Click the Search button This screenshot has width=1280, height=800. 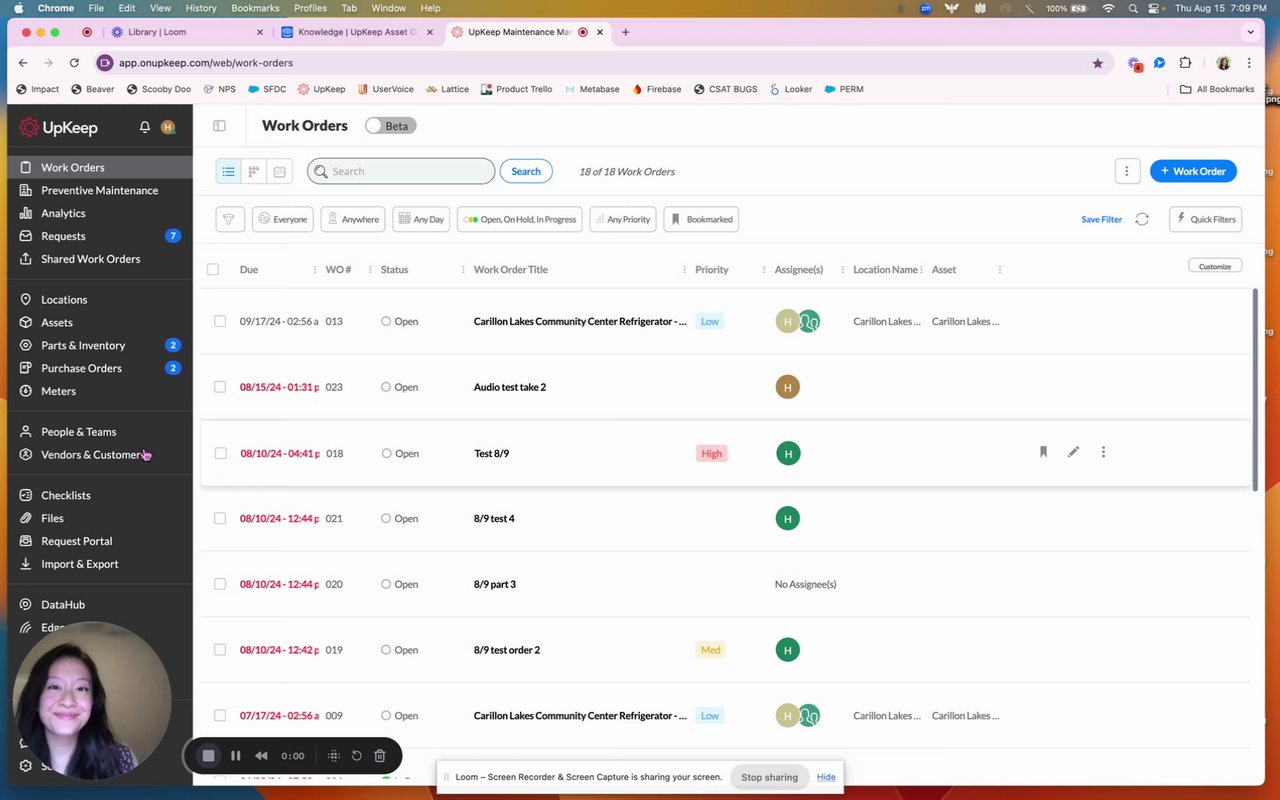[526, 171]
